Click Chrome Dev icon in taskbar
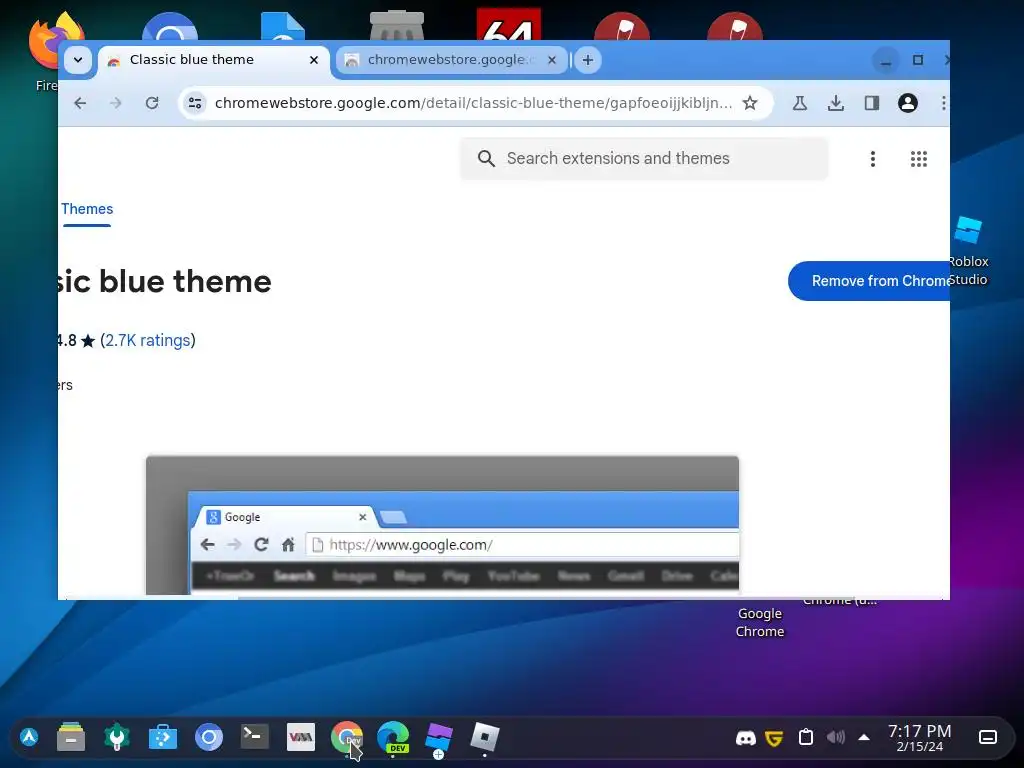Screen dimensions: 1024x768 pyautogui.click(x=347, y=737)
